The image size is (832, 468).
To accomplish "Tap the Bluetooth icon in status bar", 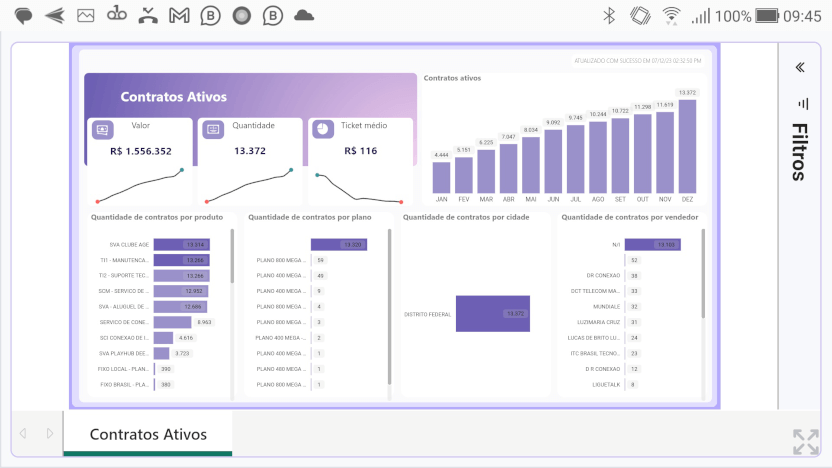I will pos(608,16).
